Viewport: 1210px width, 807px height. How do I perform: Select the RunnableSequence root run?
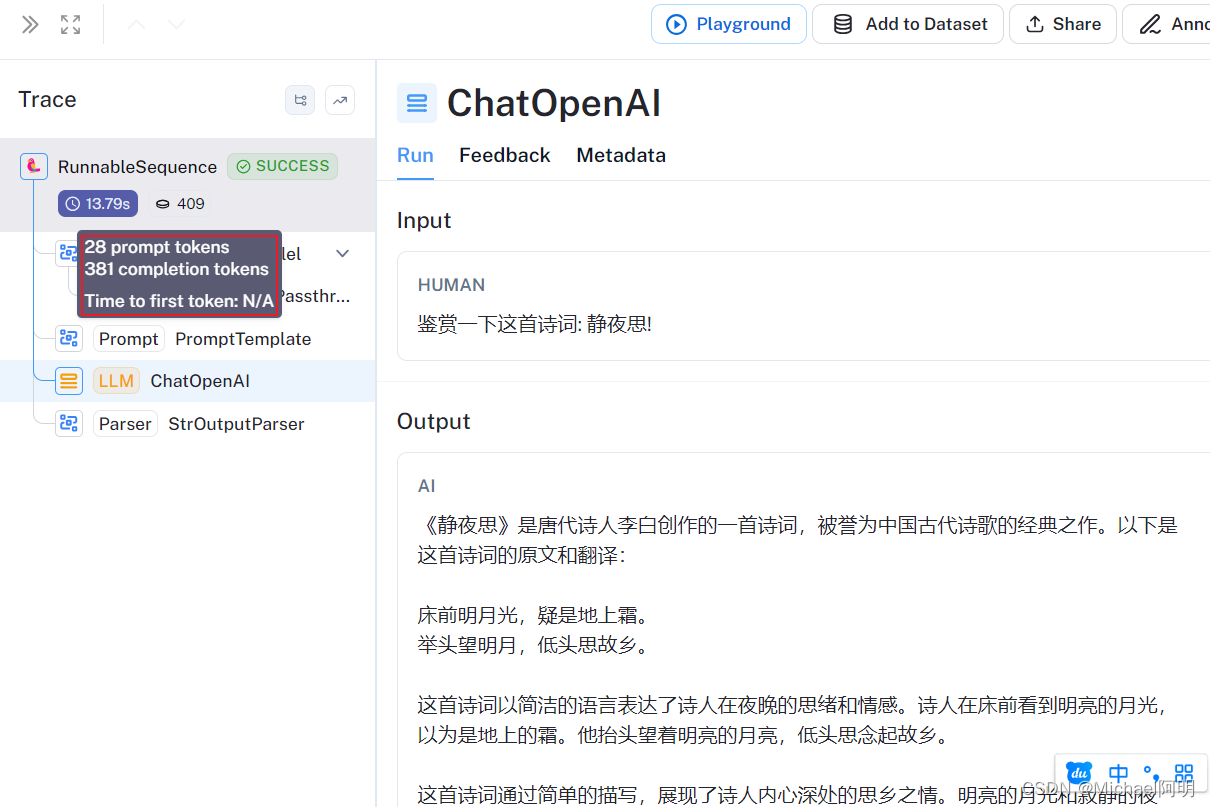[188, 184]
